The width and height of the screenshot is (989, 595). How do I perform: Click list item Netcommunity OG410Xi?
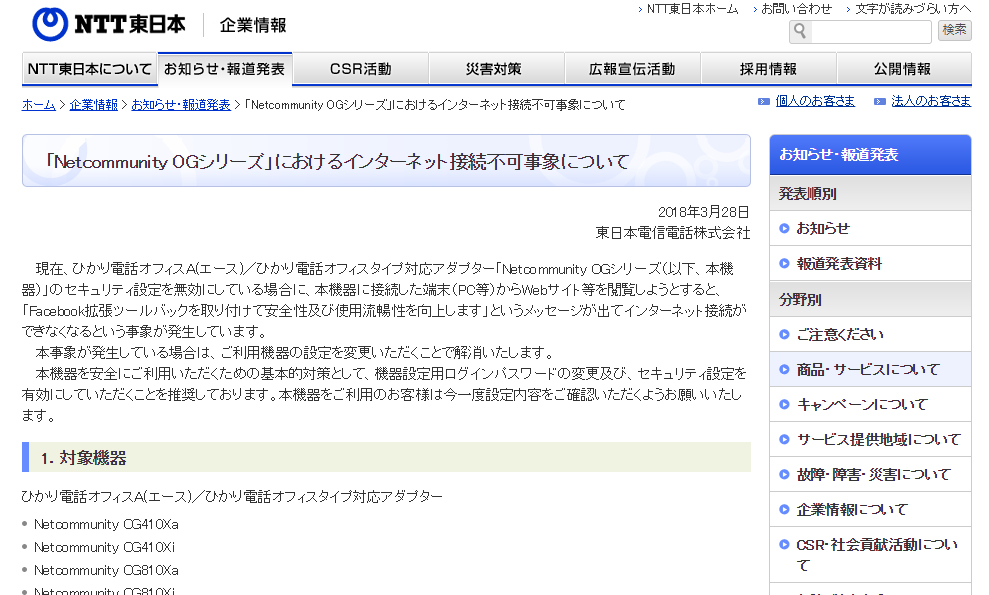click(104, 547)
